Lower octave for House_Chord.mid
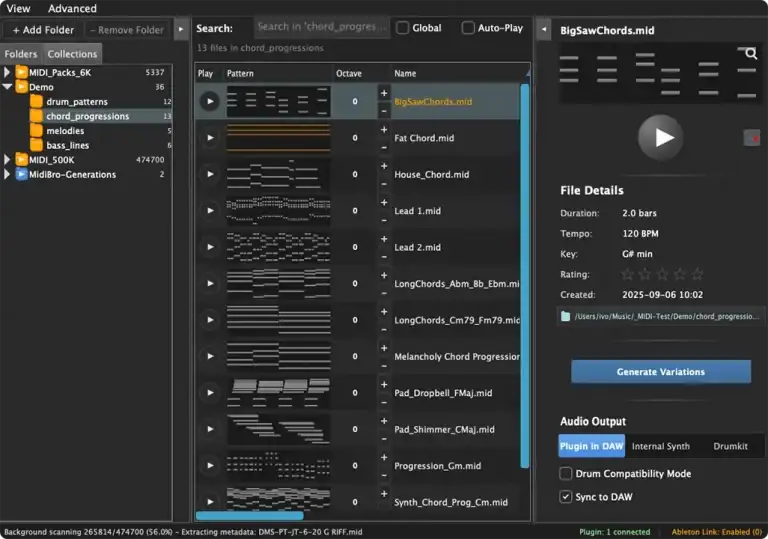Viewport: 768px width, 539px height. (384, 184)
